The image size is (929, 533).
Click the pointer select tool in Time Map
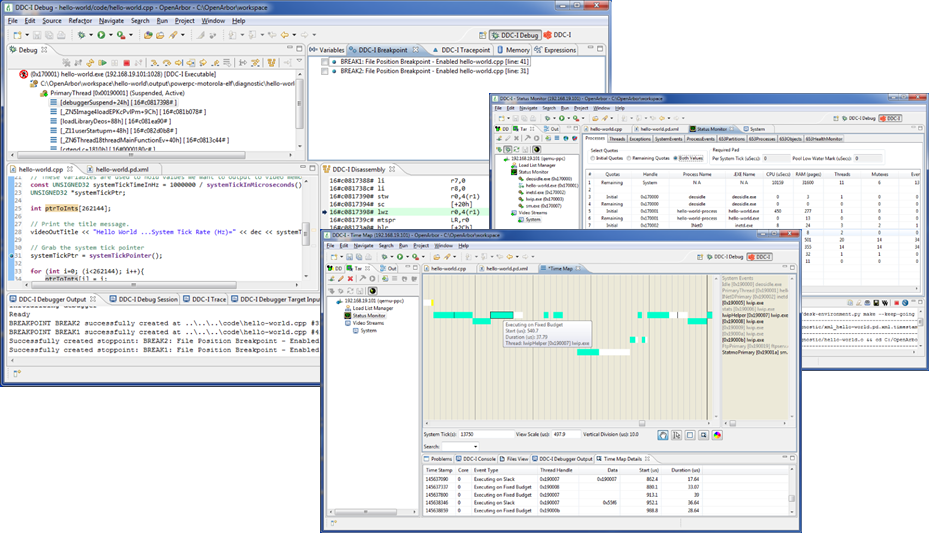point(676,435)
